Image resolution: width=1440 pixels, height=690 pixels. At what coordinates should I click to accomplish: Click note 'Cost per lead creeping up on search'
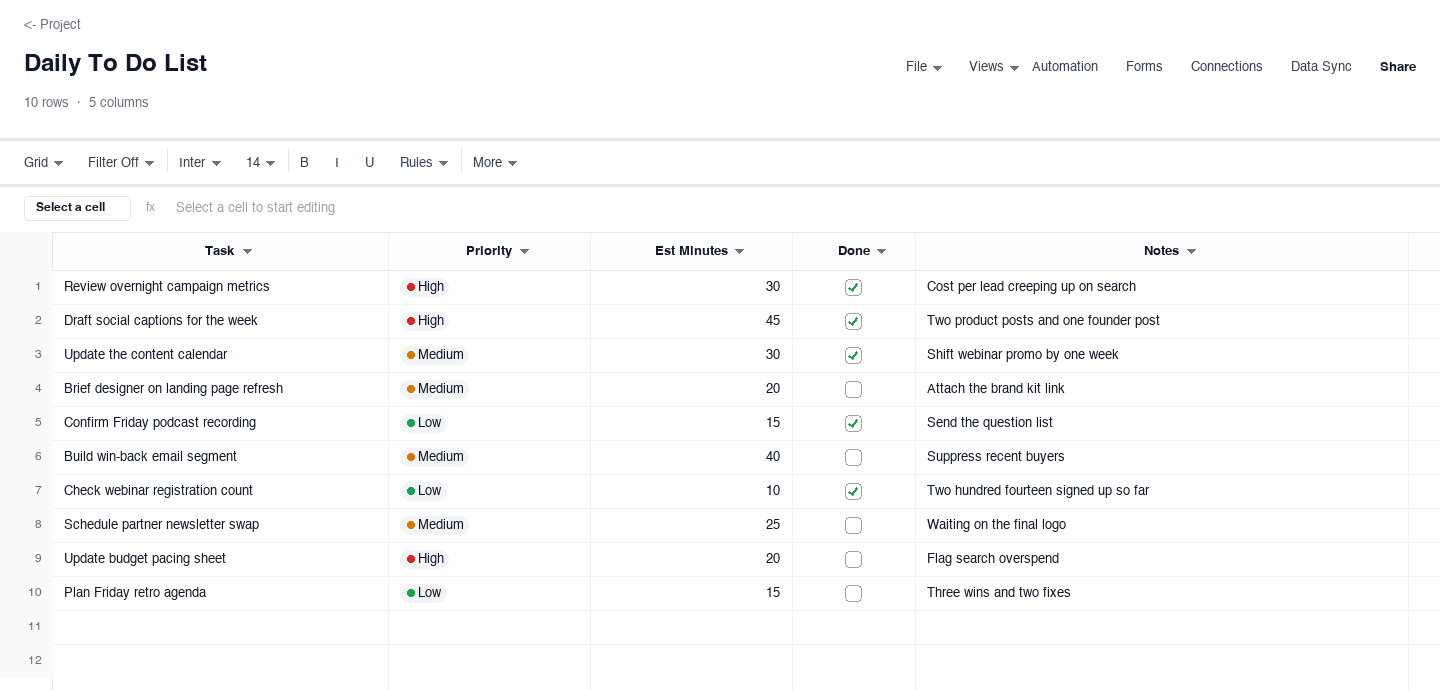[1162, 287]
